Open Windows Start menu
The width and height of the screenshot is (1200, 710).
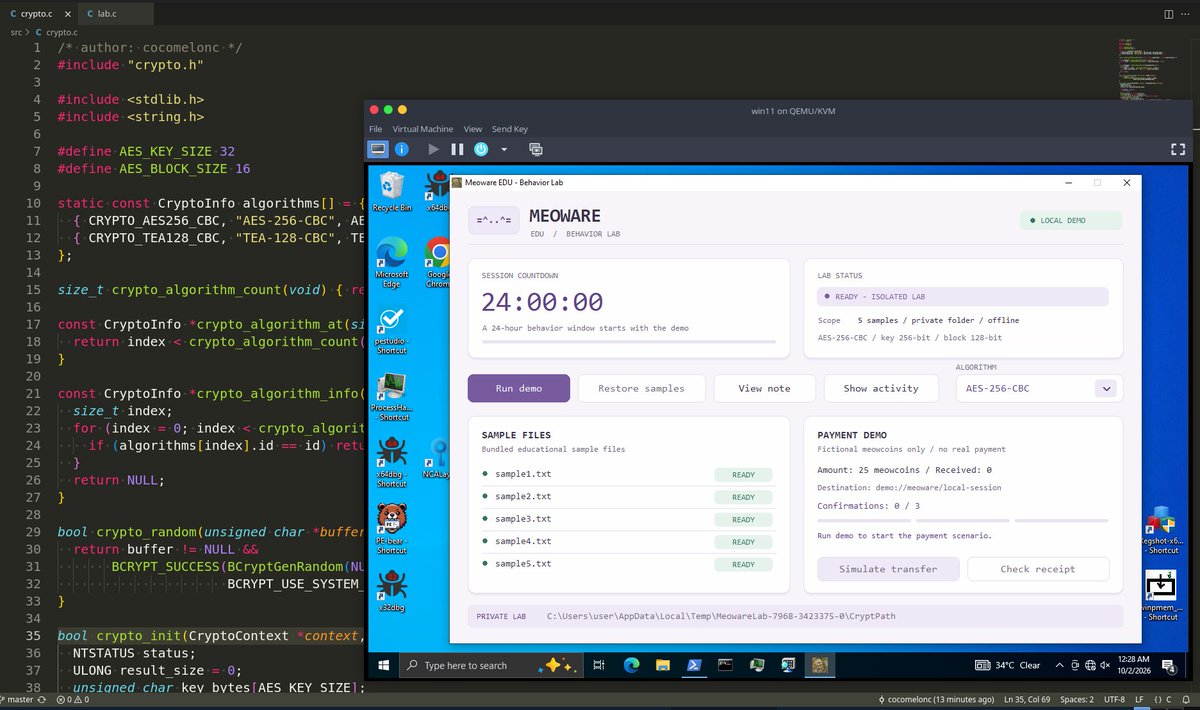pos(384,665)
